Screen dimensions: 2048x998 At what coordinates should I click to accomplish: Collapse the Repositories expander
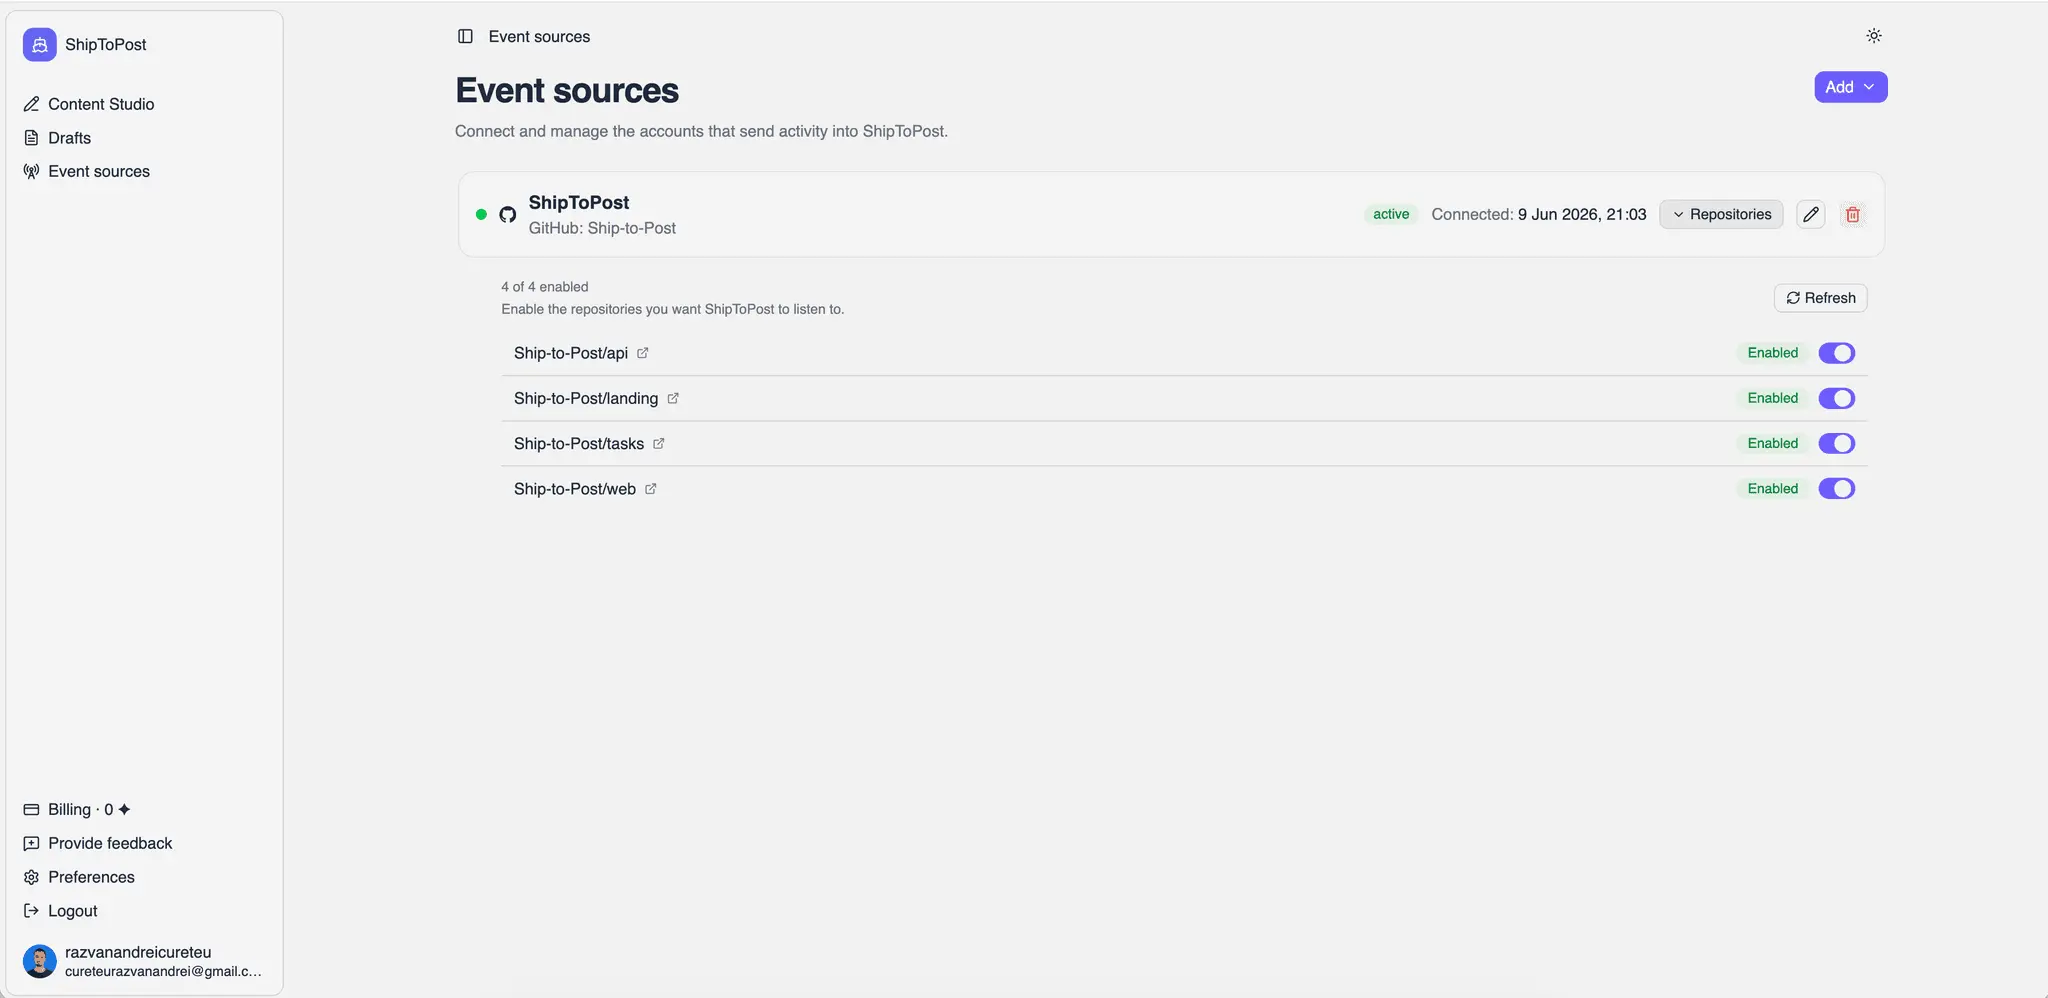pos(1721,214)
